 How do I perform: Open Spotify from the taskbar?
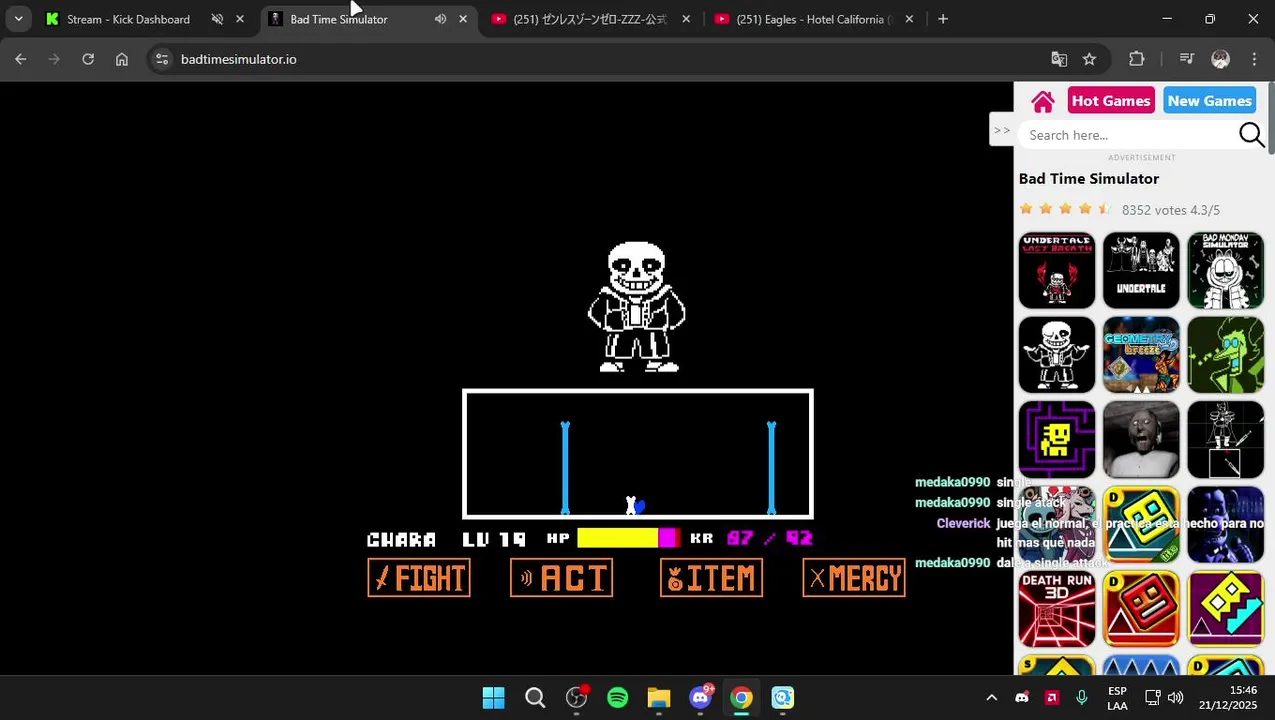click(618, 697)
